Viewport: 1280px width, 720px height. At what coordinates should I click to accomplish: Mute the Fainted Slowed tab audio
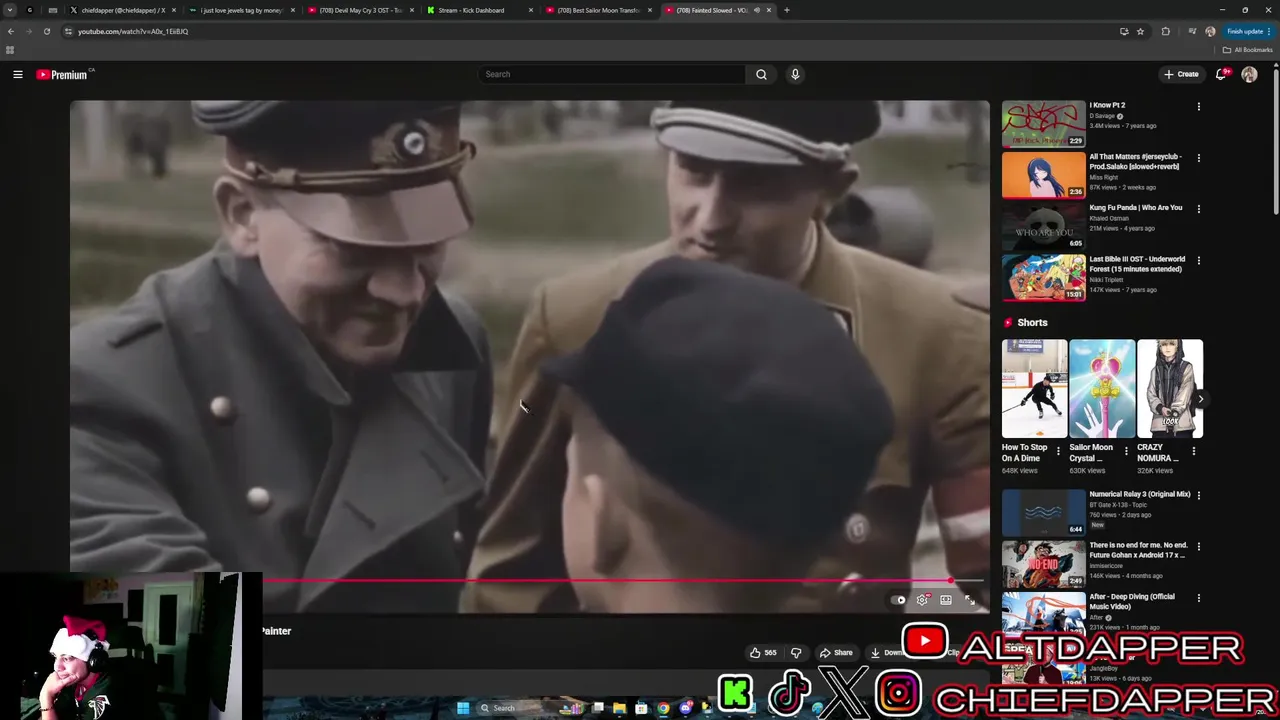[x=756, y=10]
